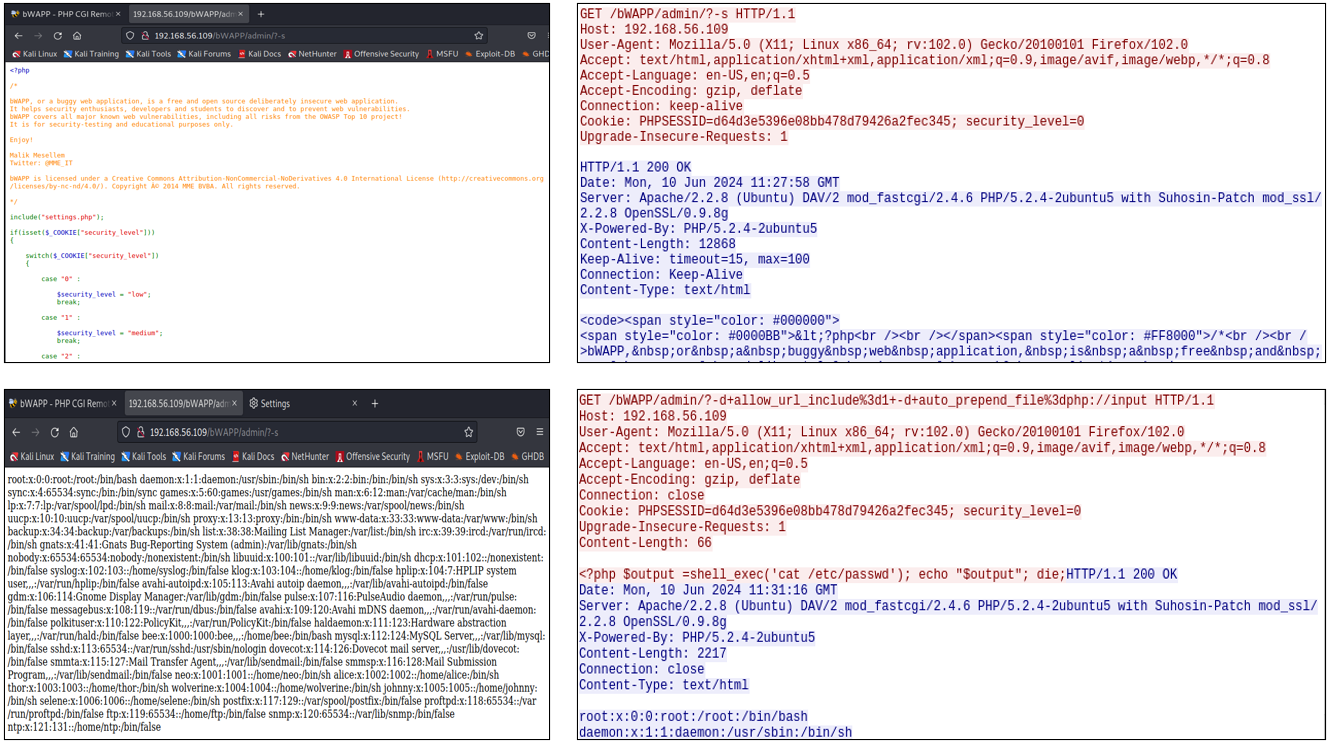Click 'Content-Length: 2217' response header
The width and height of the screenshot is (1332, 744).
click(x=654, y=654)
